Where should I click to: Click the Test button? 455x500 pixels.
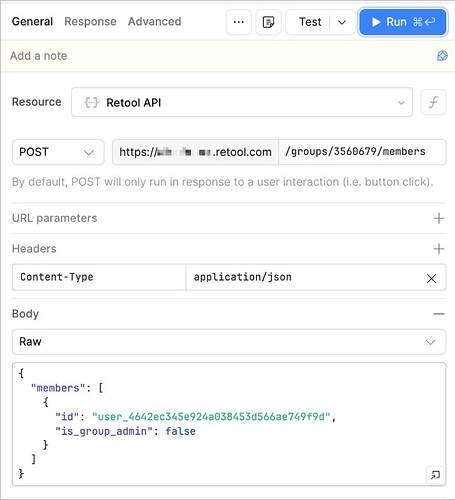(x=310, y=22)
